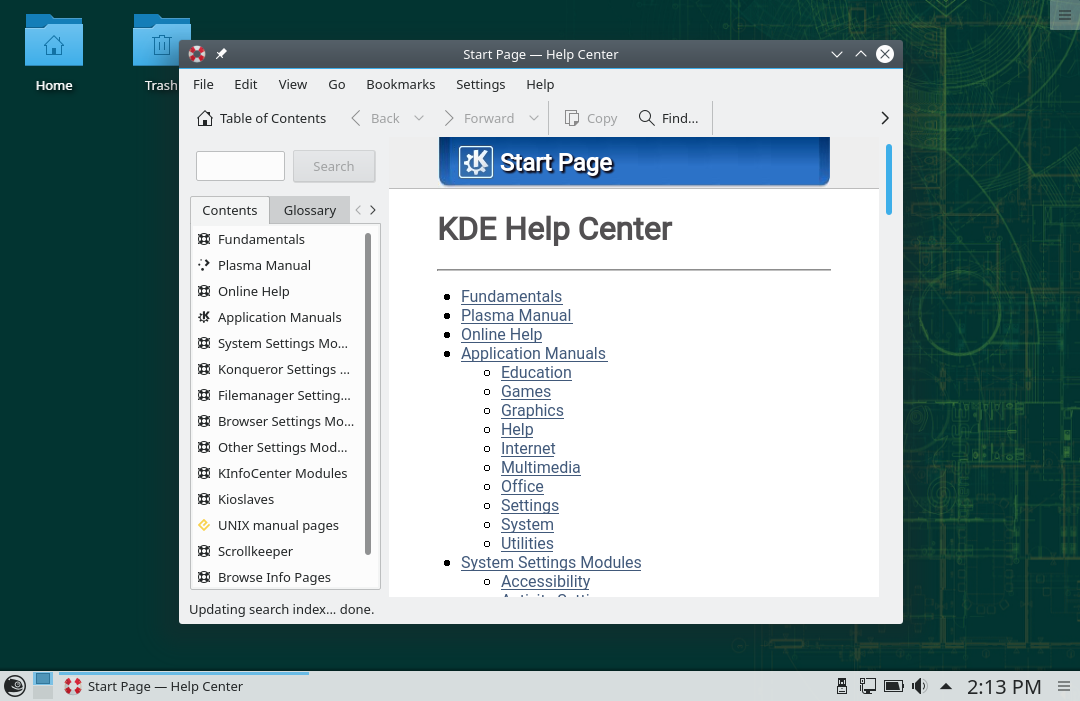Click the Copy toolbar icon
Image resolution: width=1080 pixels, height=701 pixels.
(571, 118)
